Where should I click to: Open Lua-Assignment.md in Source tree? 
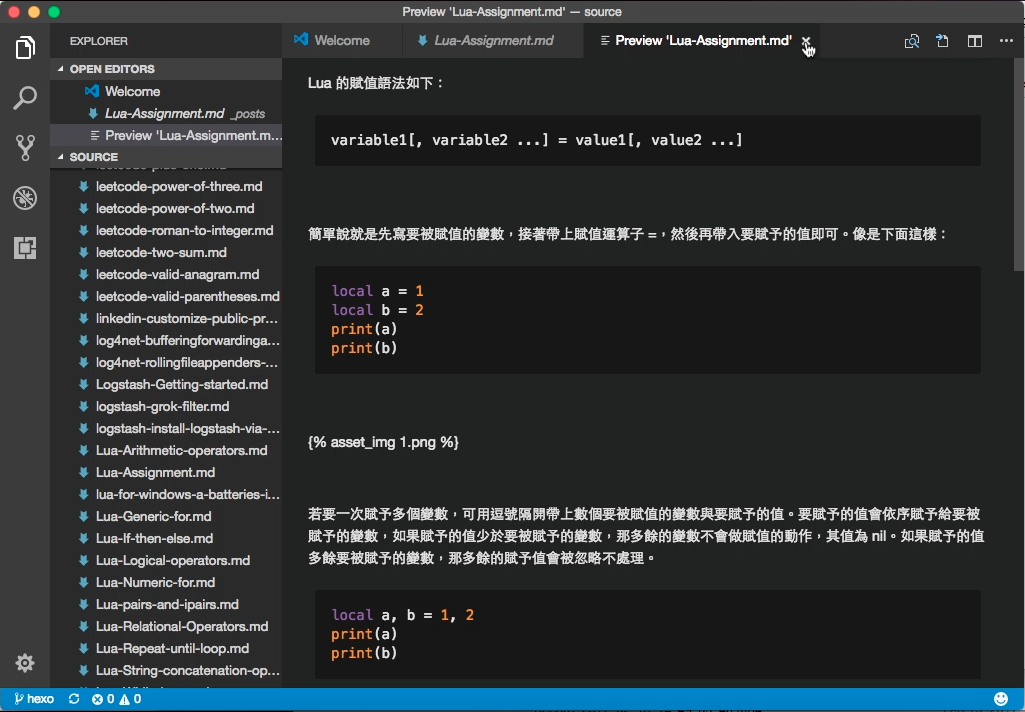(x=166, y=472)
